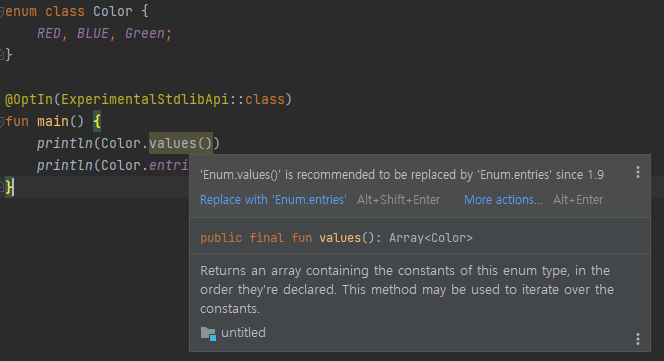Collapse the enum class Color fold marker
The image size is (664, 361).
2,12
